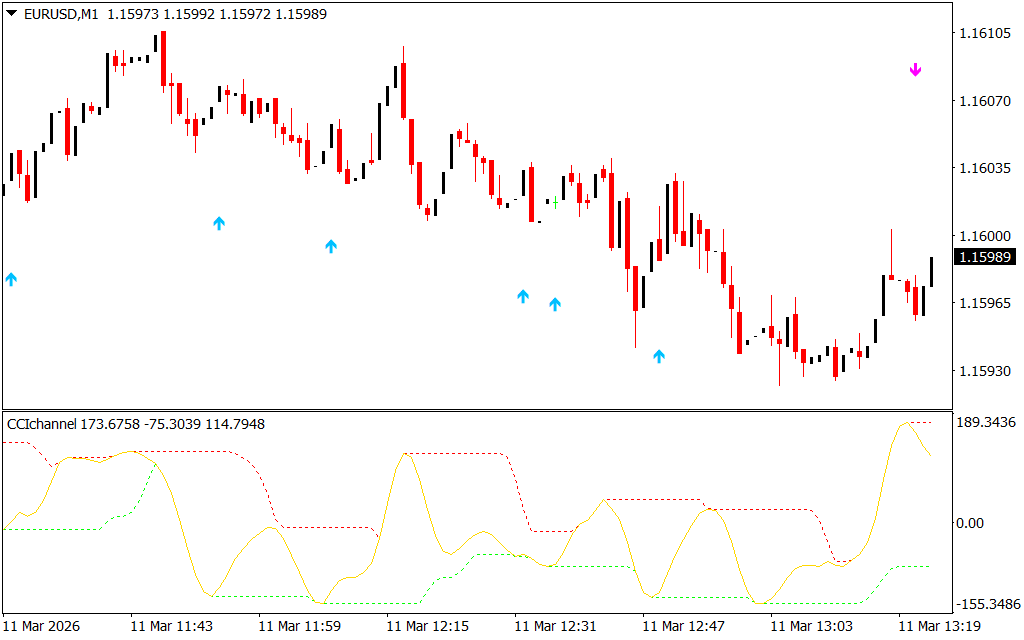The height and width of the screenshot is (640, 1024).
Task: Select the blue up arrow nearest 1.16000 level
Action: 331,246
